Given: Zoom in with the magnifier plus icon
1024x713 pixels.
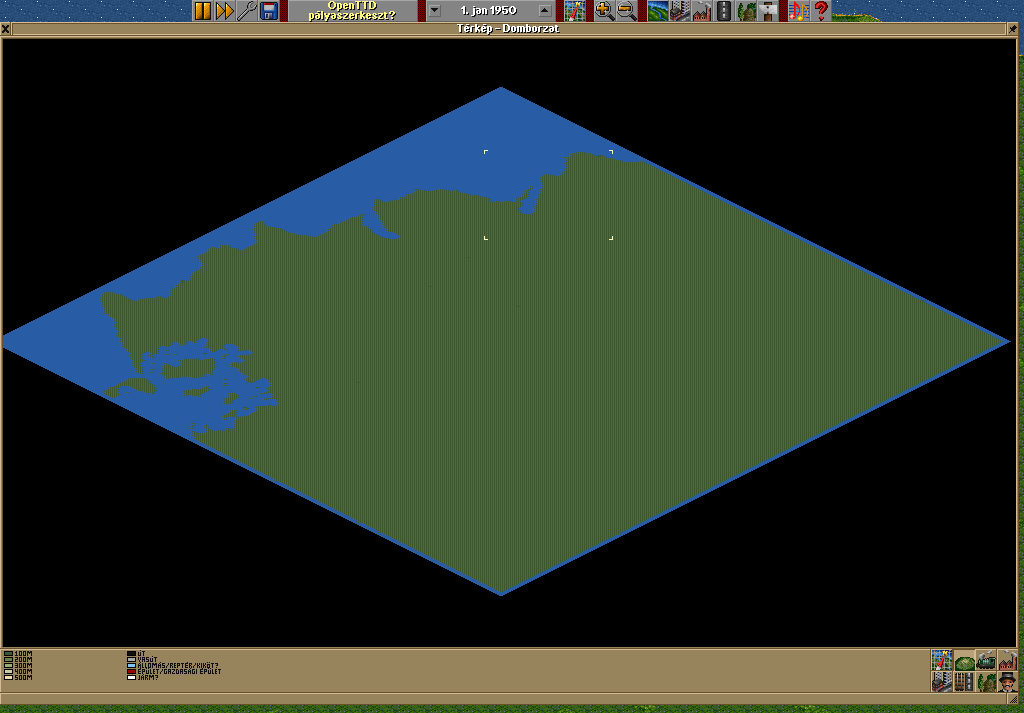Looking at the screenshot, I should point(604,10).
